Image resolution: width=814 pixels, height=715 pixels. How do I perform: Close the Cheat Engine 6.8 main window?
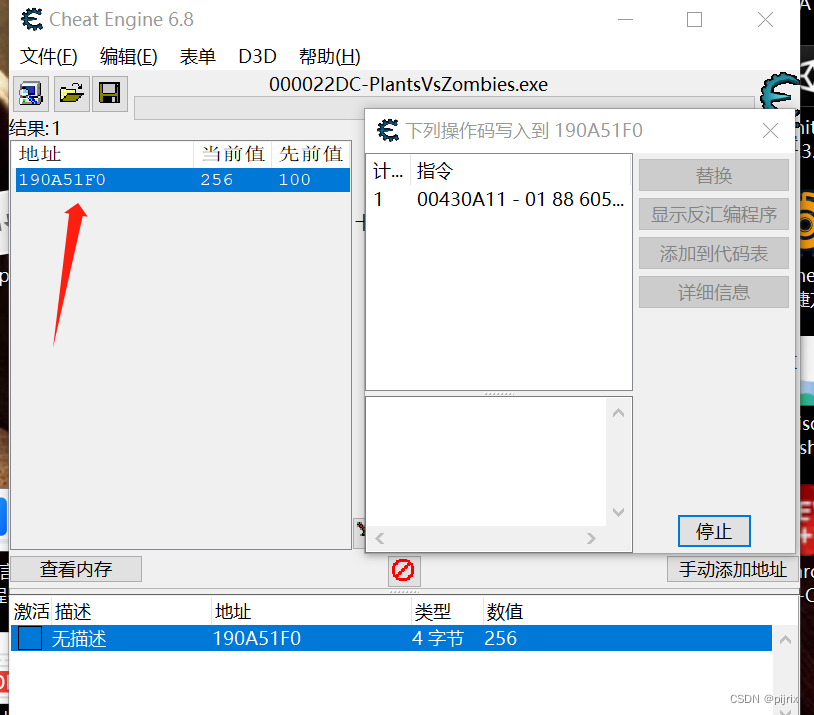coord(765,20)
